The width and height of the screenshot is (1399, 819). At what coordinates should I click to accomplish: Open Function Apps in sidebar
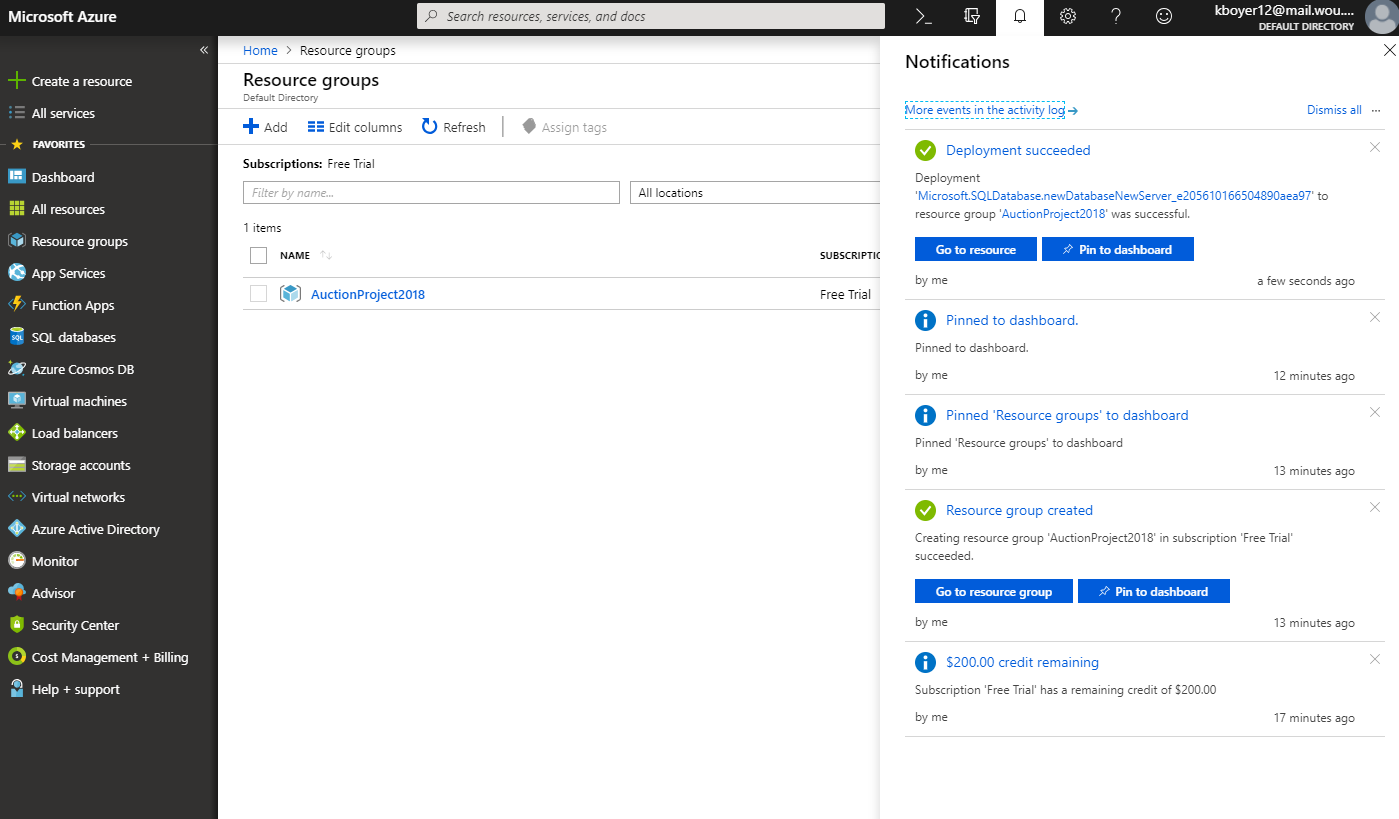pyautogui.click(x=73, y=305)
